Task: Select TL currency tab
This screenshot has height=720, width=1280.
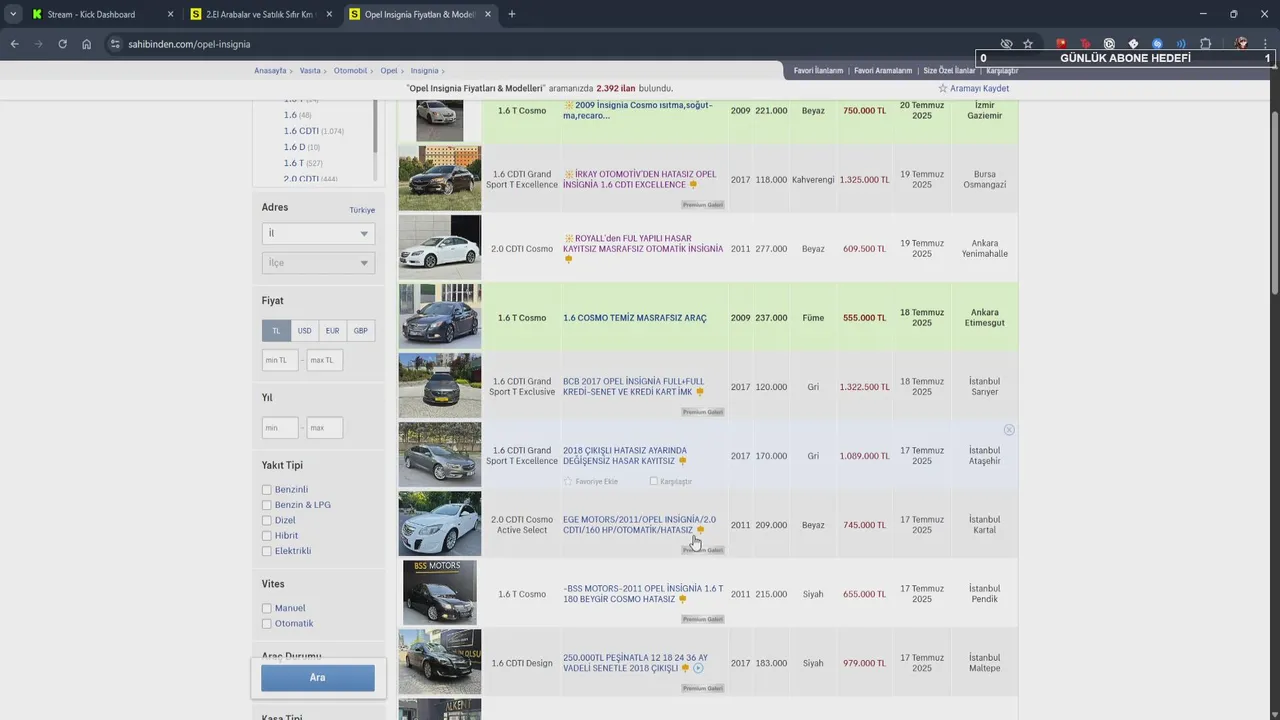Action: (276, 331)
